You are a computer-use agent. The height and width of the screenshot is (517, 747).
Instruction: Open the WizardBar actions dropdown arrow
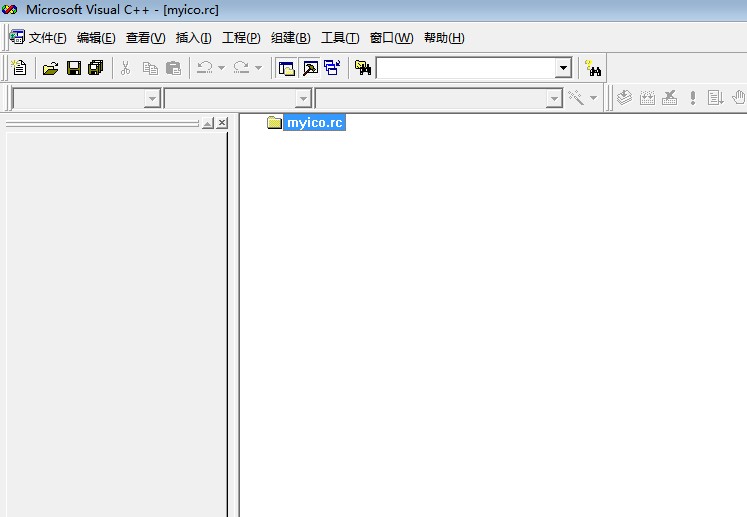(x=594, y=98)
